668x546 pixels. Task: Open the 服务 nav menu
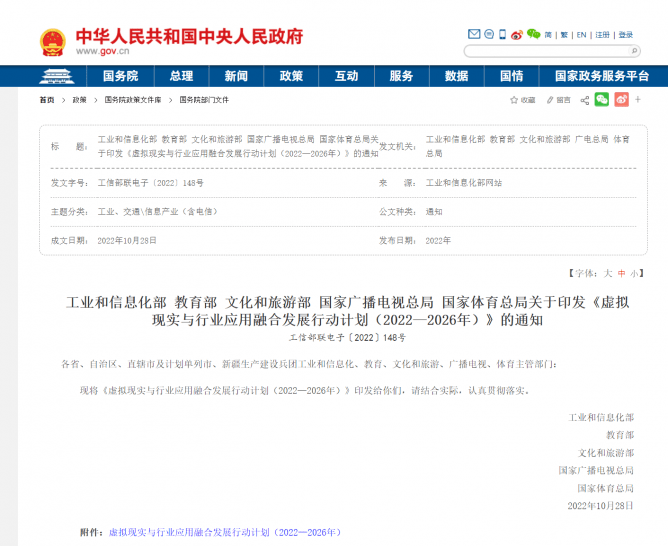point(401,76)
